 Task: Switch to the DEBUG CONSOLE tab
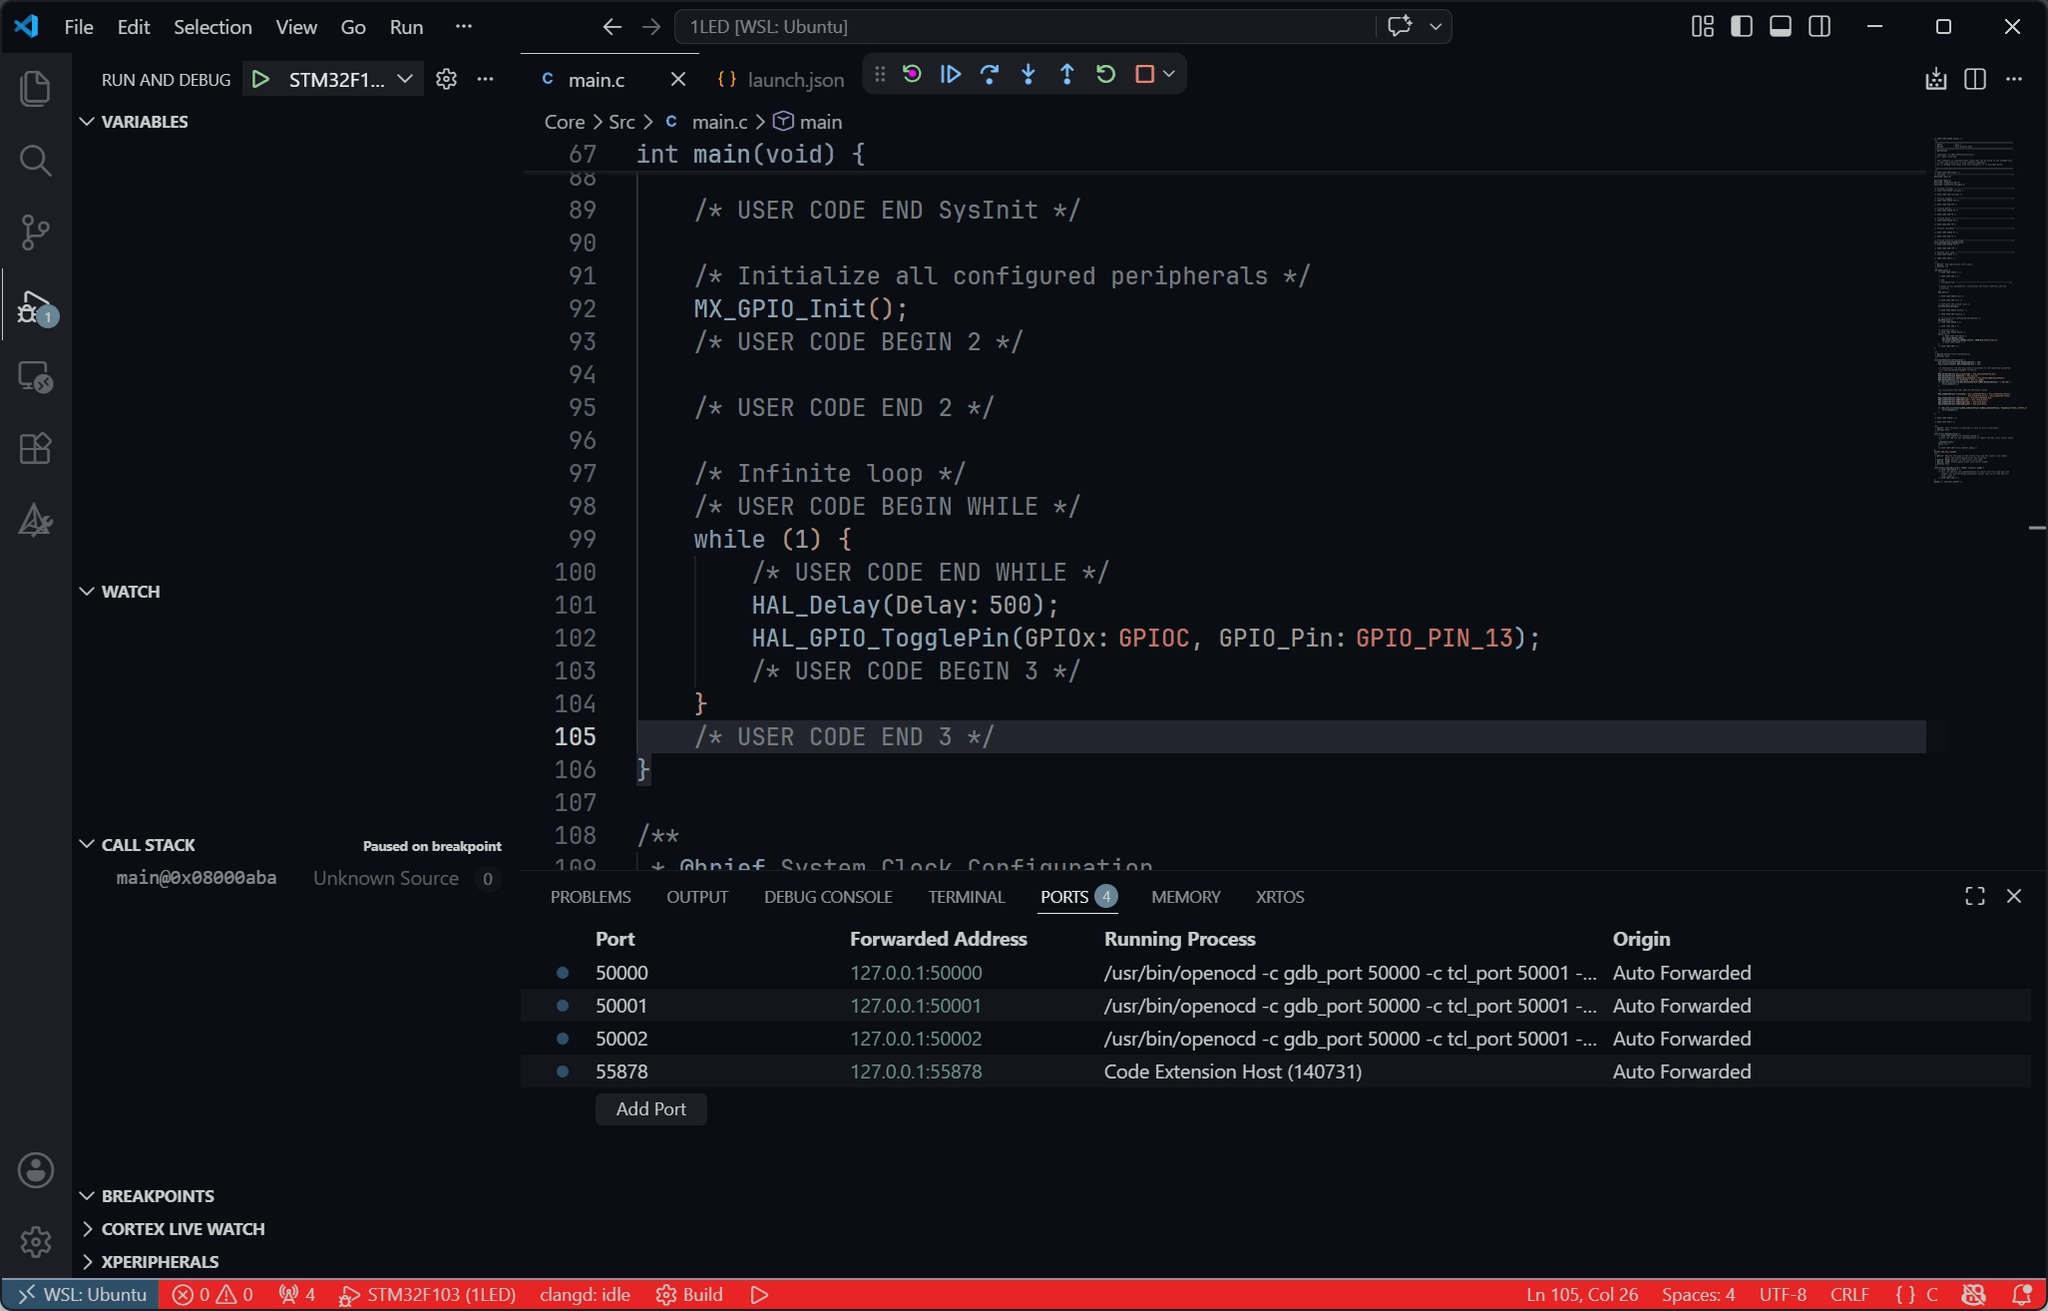coord(828,897)
